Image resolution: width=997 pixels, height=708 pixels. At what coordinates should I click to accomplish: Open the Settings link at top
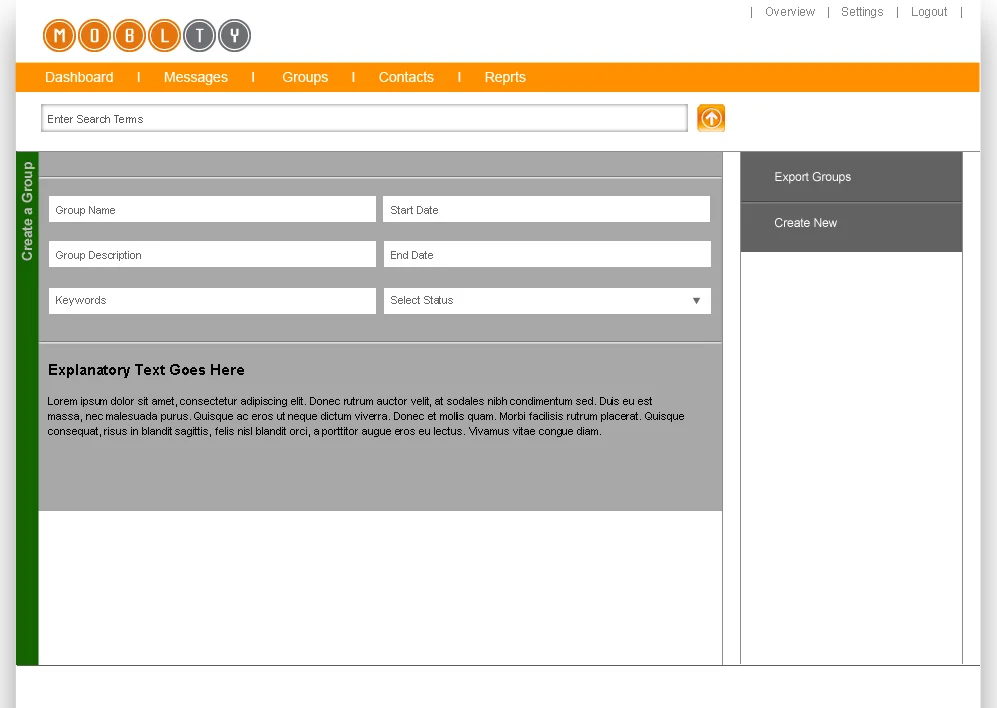click(862, 12)
